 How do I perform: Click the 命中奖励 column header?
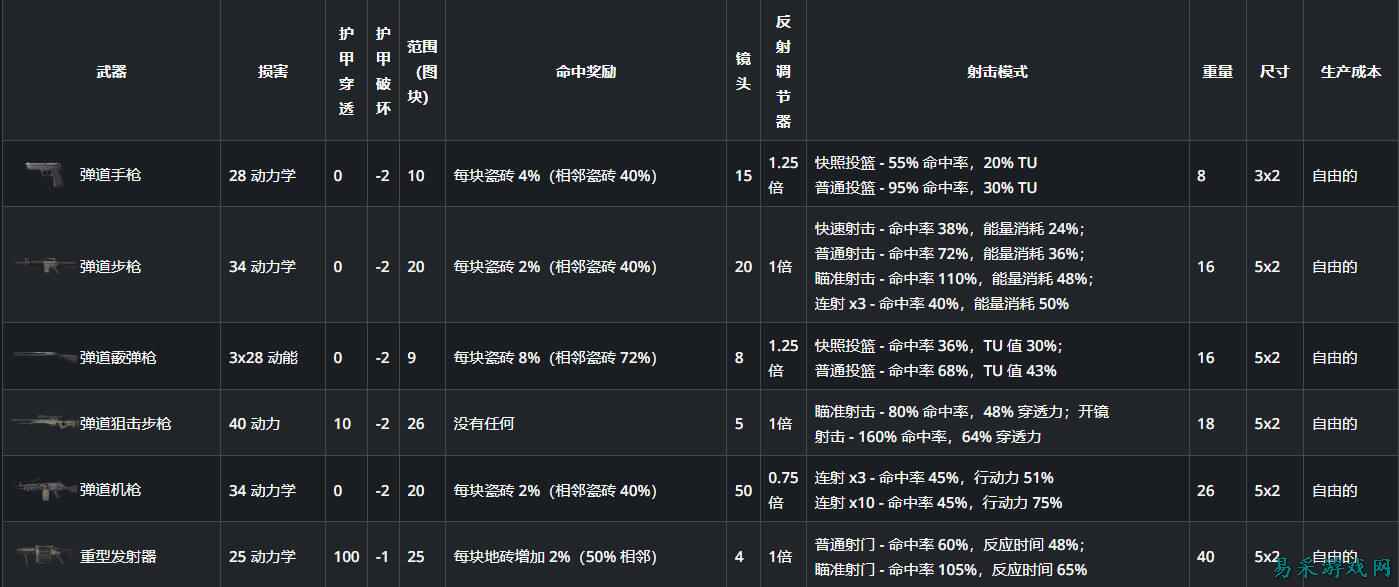click(586, 71)
